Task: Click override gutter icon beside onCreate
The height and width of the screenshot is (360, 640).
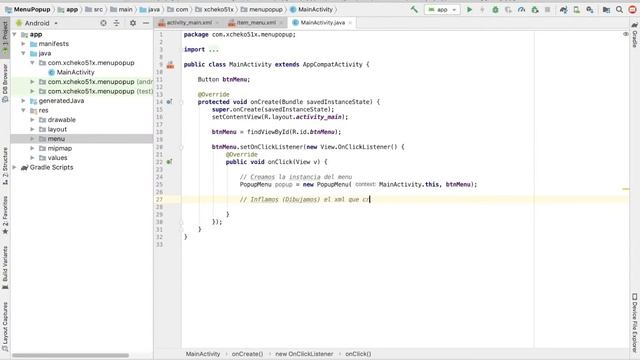Action: coord(169,102)
